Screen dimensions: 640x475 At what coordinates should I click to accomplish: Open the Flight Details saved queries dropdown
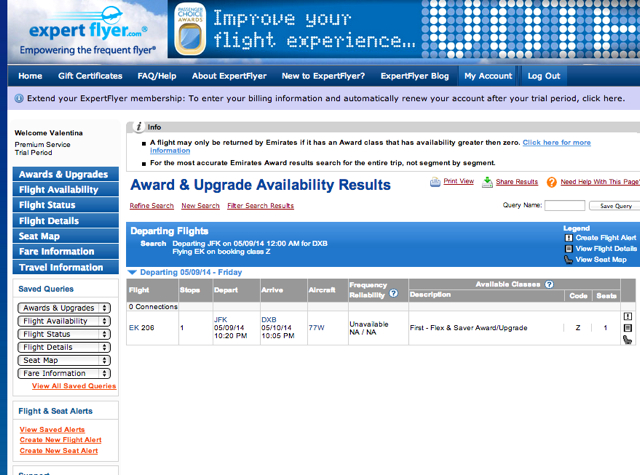[64, 347]
